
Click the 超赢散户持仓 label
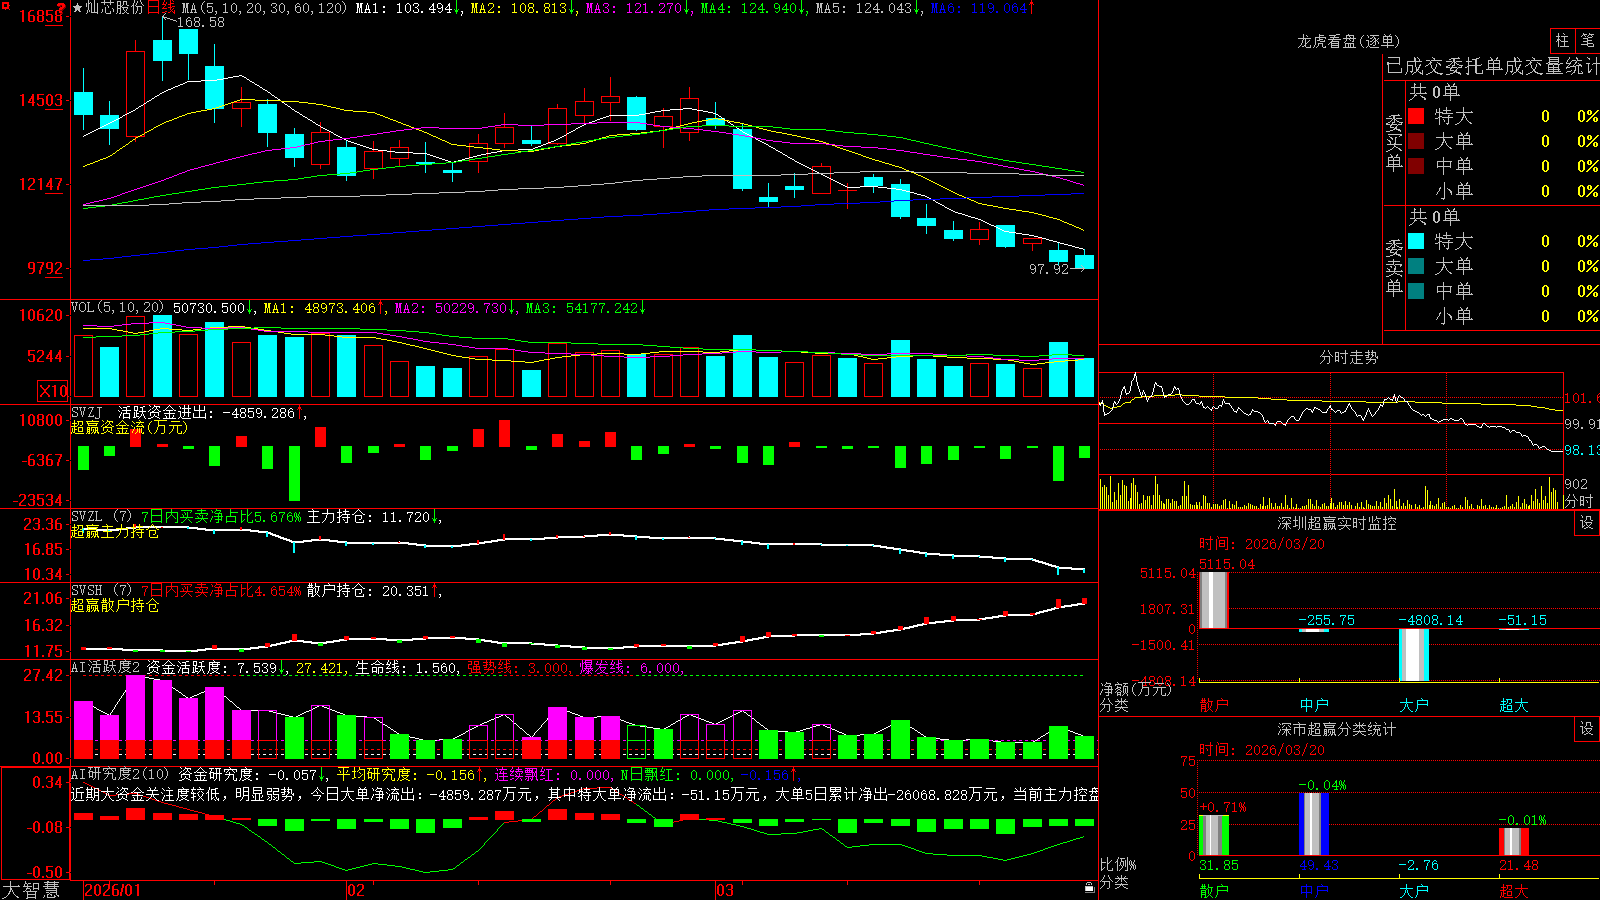tap(115, 605)
